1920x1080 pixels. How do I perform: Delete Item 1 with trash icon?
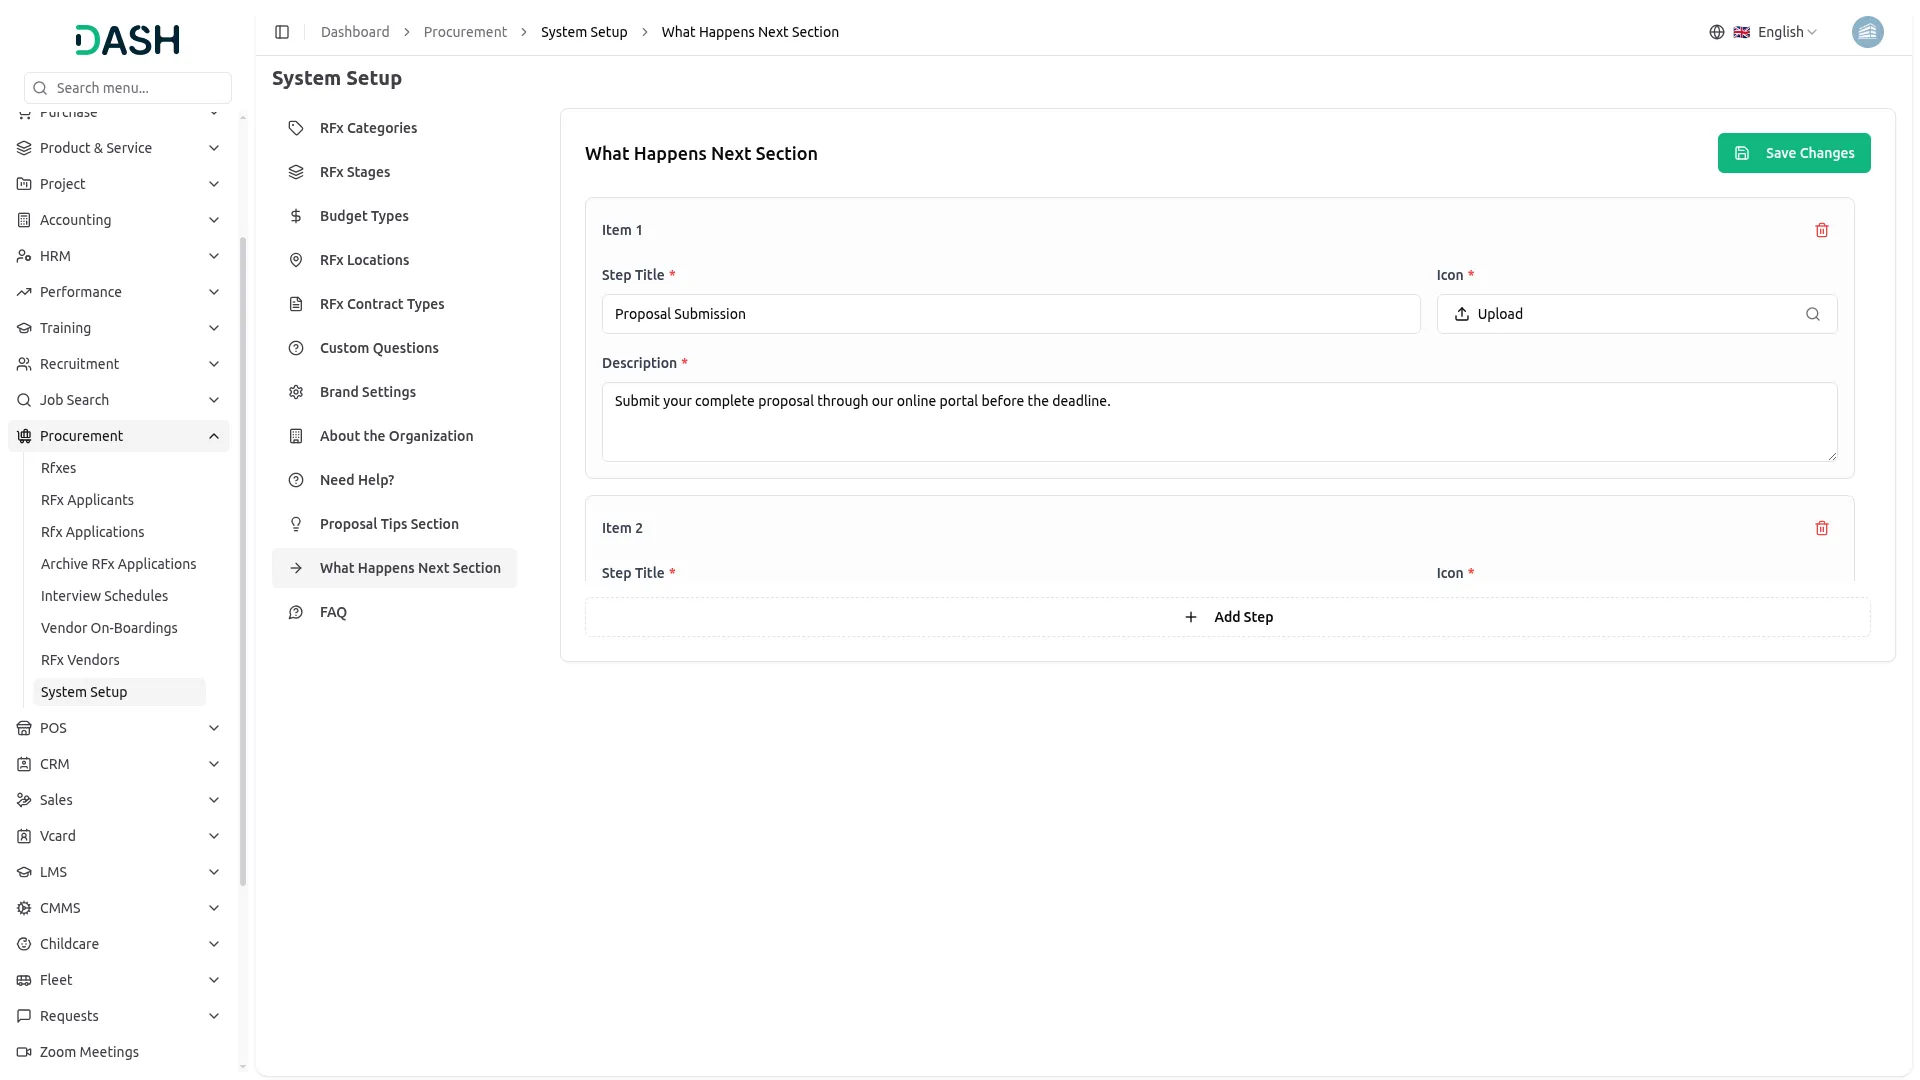coord(1821,230)
